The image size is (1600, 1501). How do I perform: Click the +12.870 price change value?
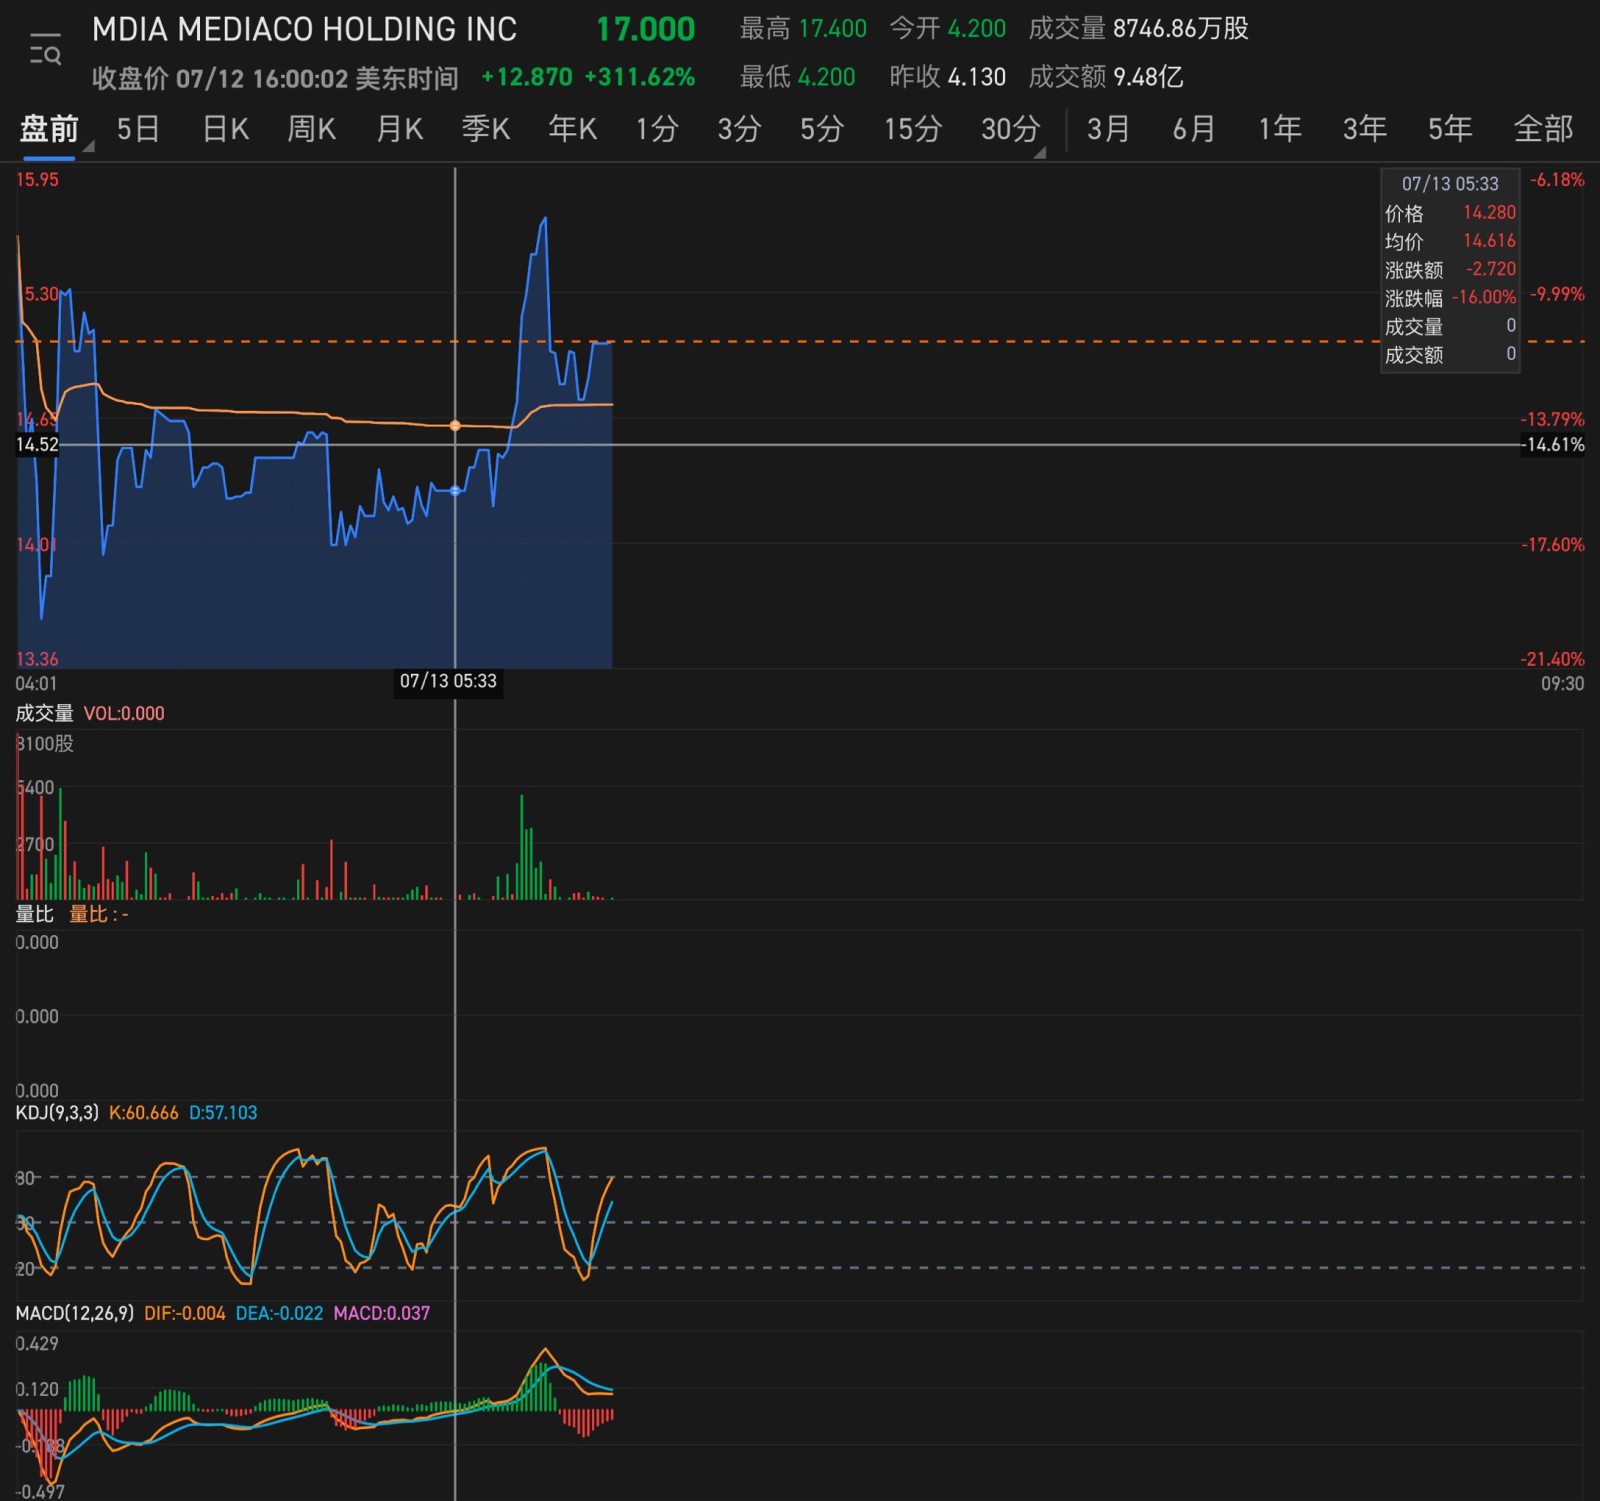527,77
